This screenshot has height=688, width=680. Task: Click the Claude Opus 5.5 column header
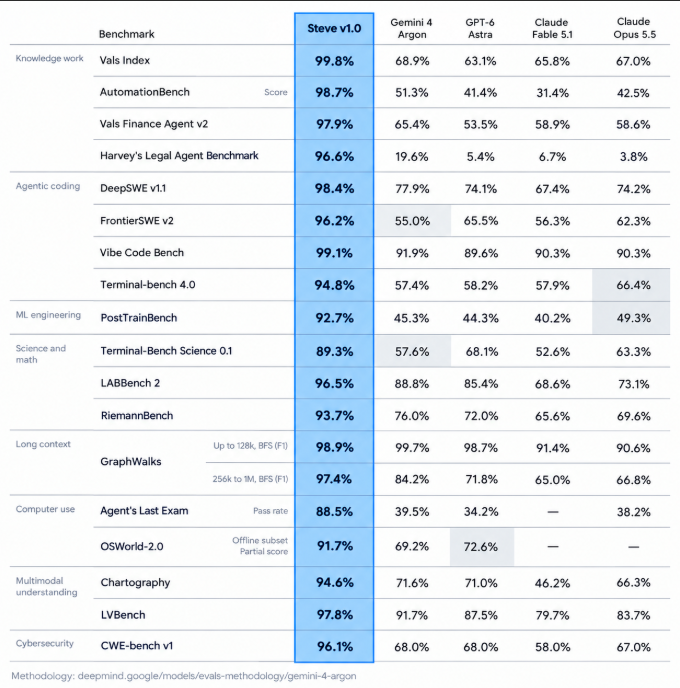(634, 28)
